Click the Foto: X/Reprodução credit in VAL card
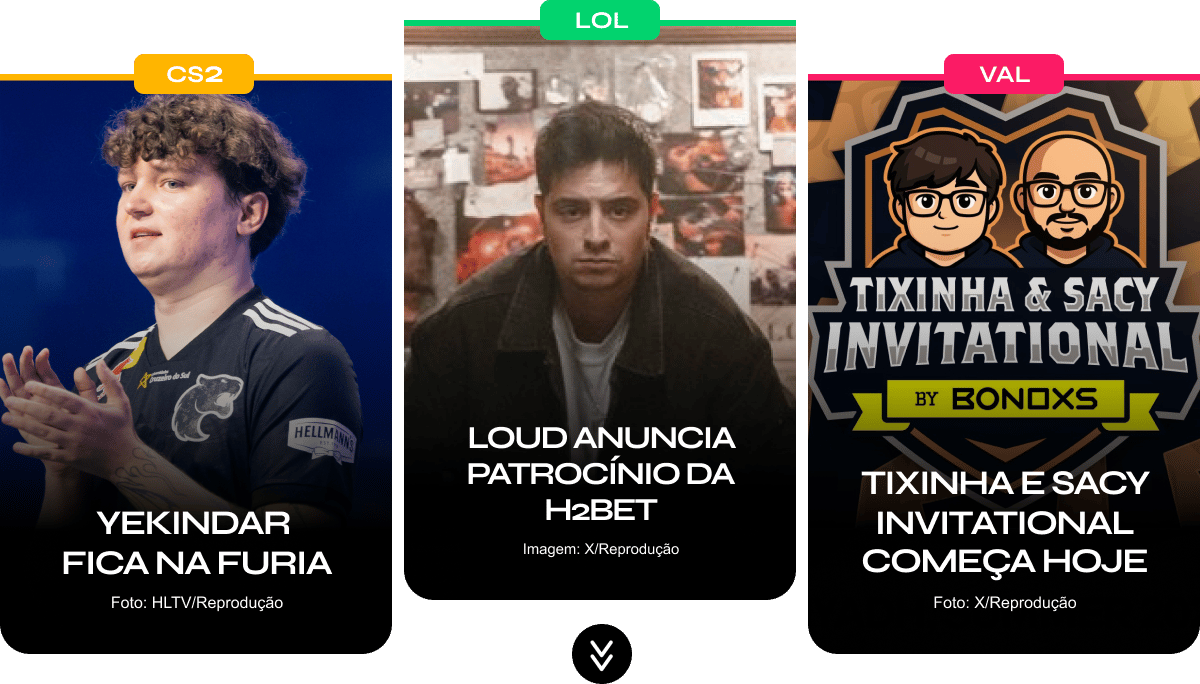Screen dimensions: 1200x684 click(x=1004, y=603)
